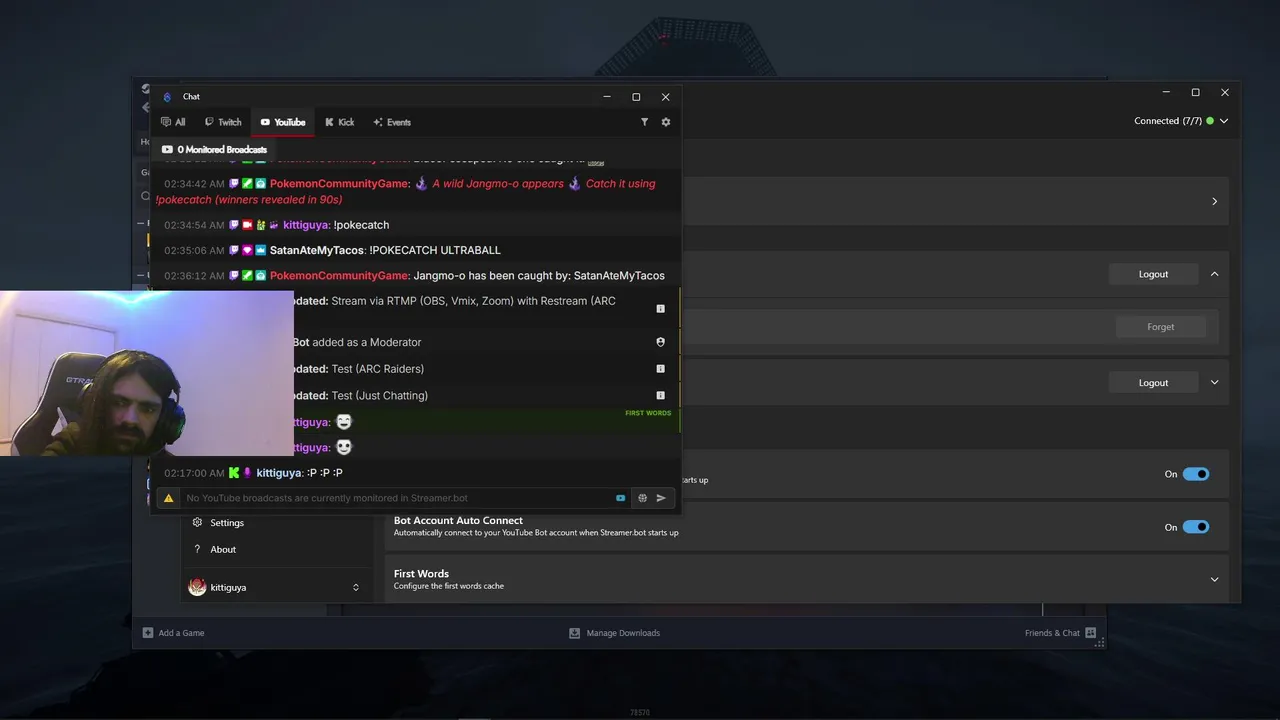The image size is (1280, 720).
Task: Click Manage Downloads link
Action: point(623,633)
